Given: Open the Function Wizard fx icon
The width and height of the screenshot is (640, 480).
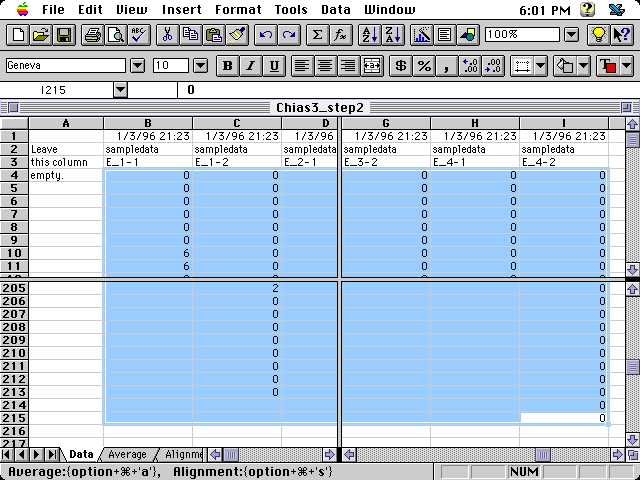Looking at the screenshot, I should point(340,35).
